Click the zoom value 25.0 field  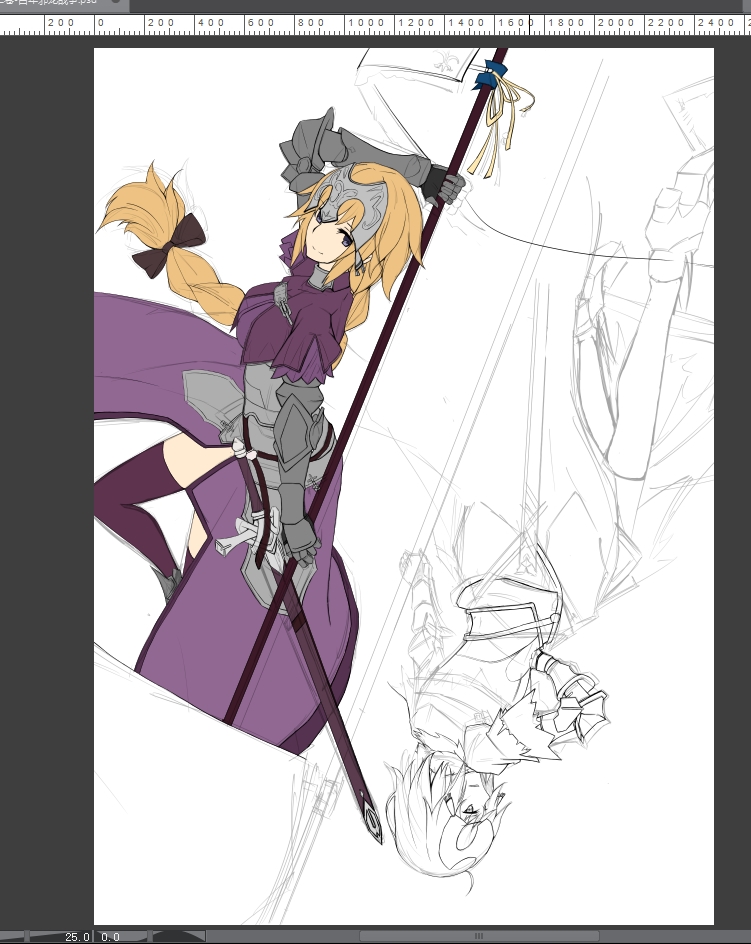[x=76, y=937]
